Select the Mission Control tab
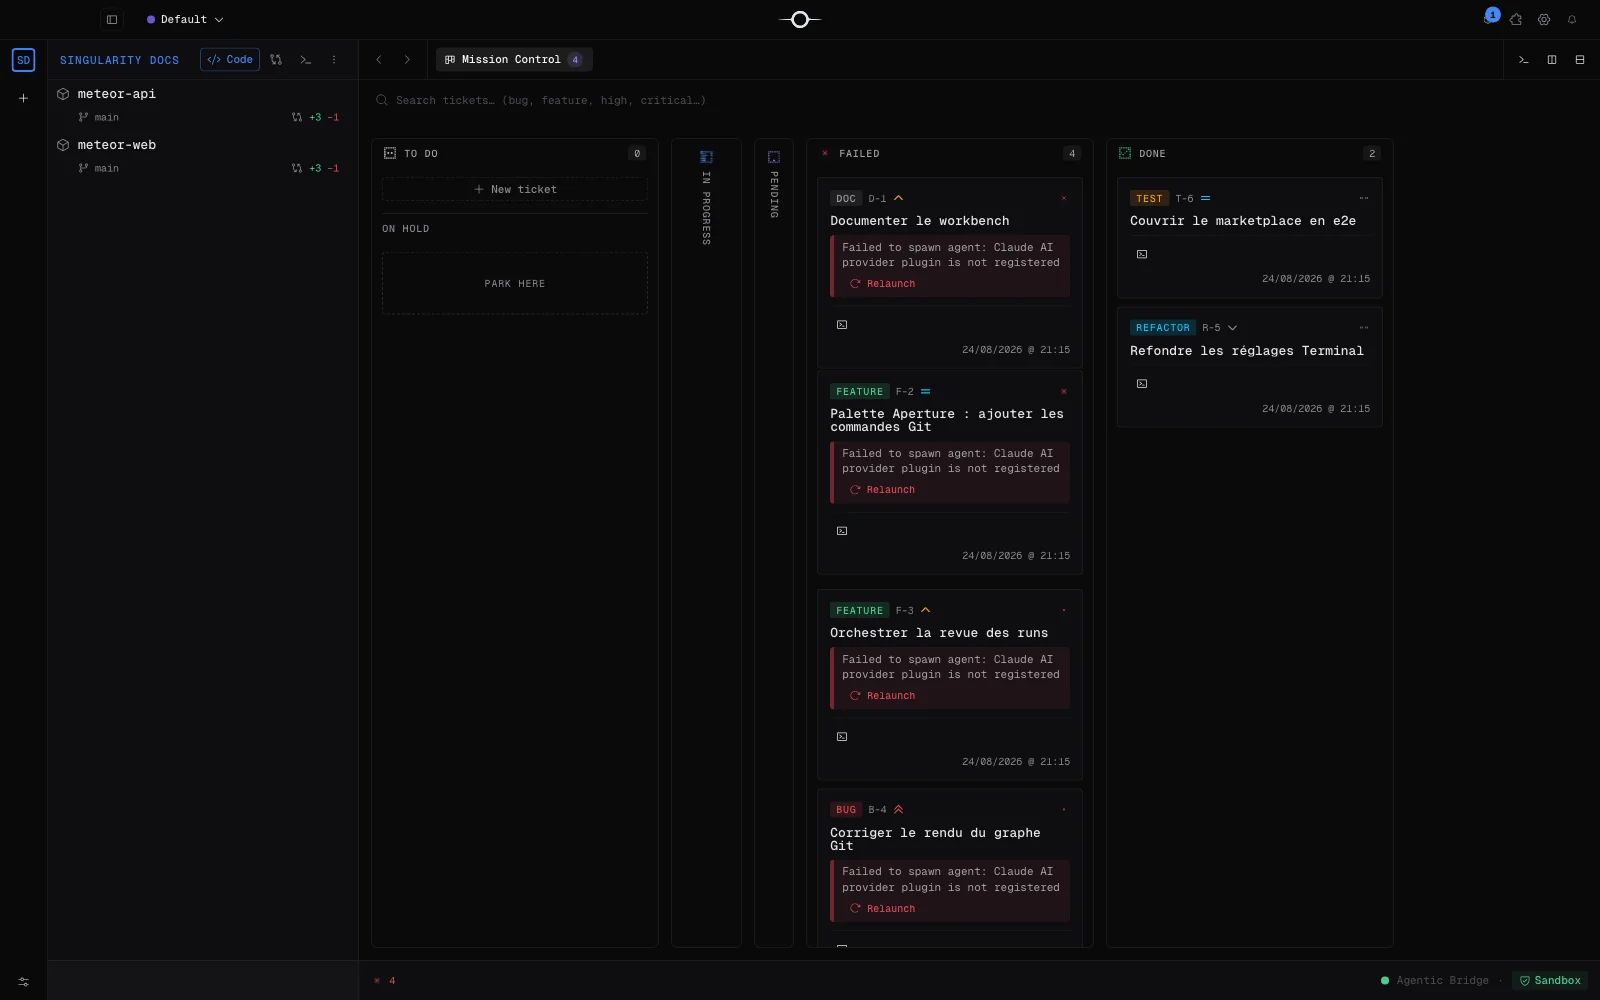This screenshot has height=1000, width=1600. (514, 60)
